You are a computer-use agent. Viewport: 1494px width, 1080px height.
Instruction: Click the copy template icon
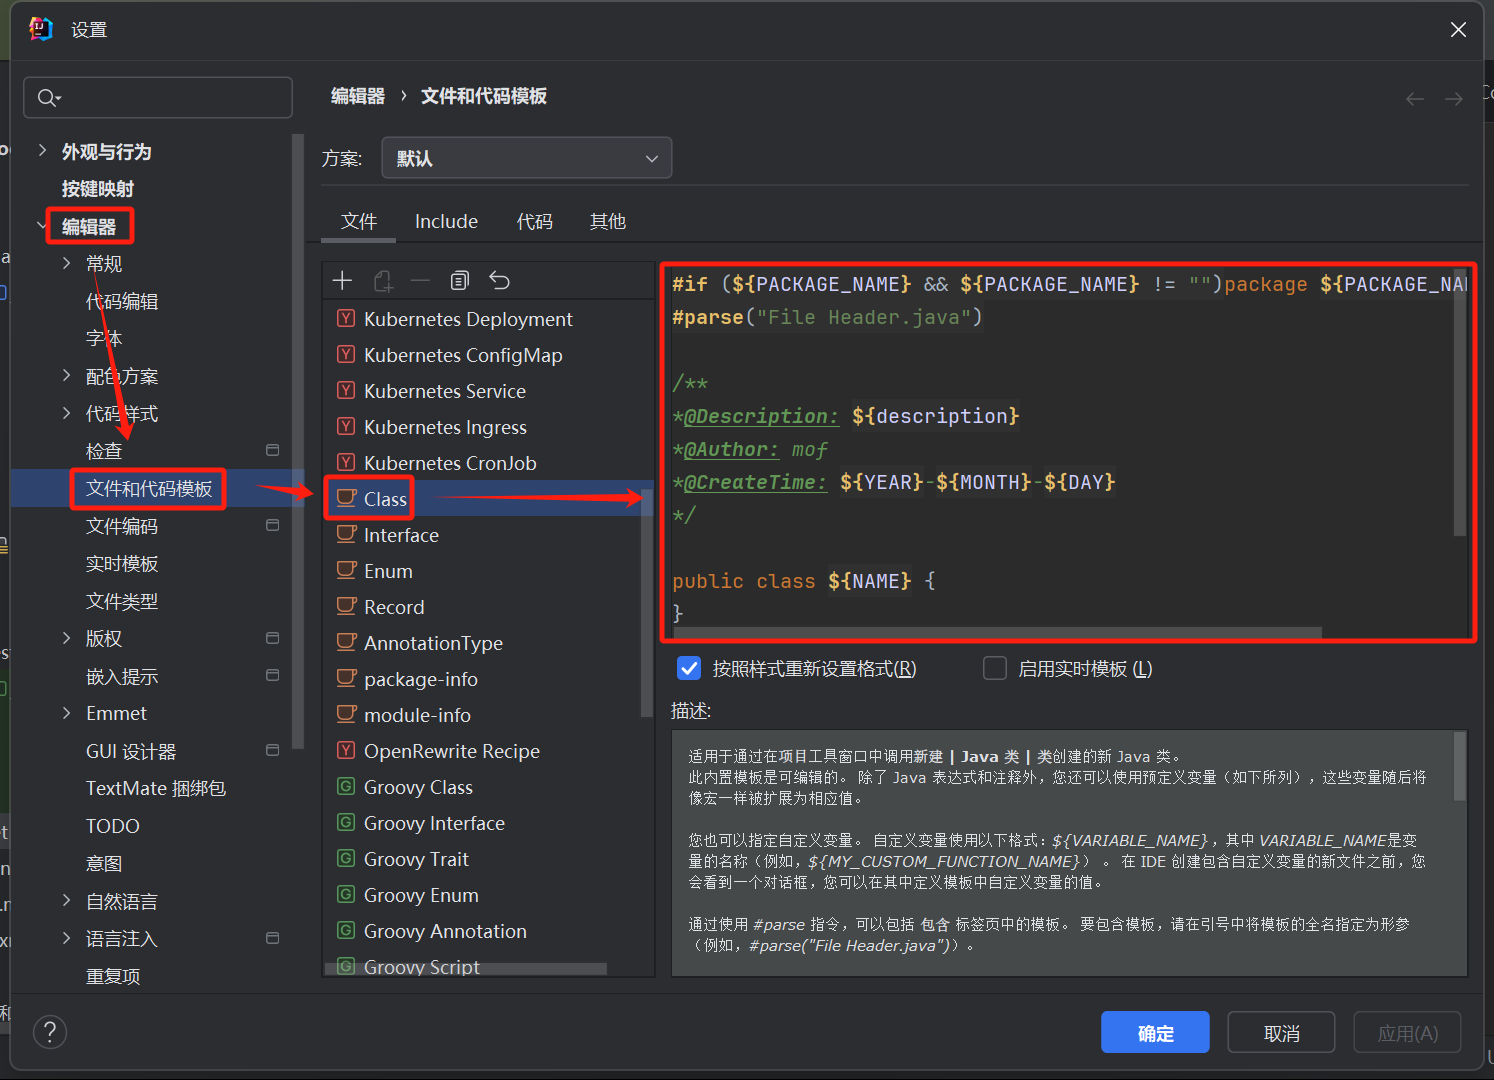460,281
